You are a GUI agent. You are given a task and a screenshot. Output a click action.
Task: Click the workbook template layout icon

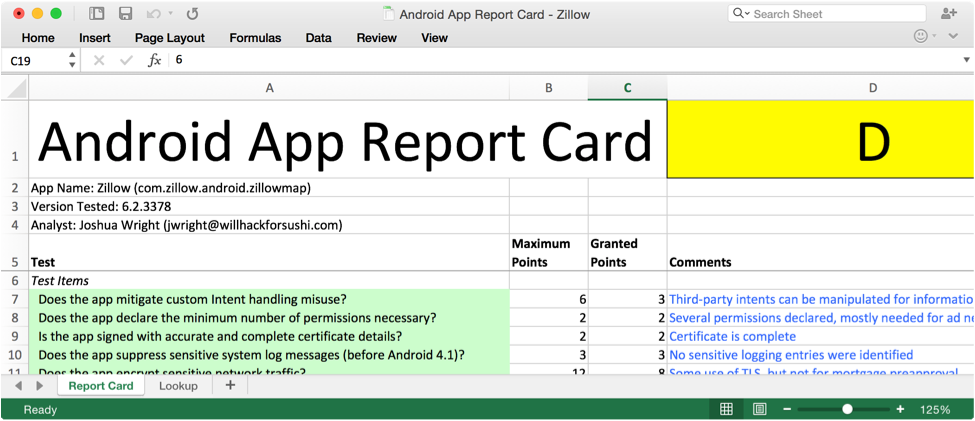[96, 14]
